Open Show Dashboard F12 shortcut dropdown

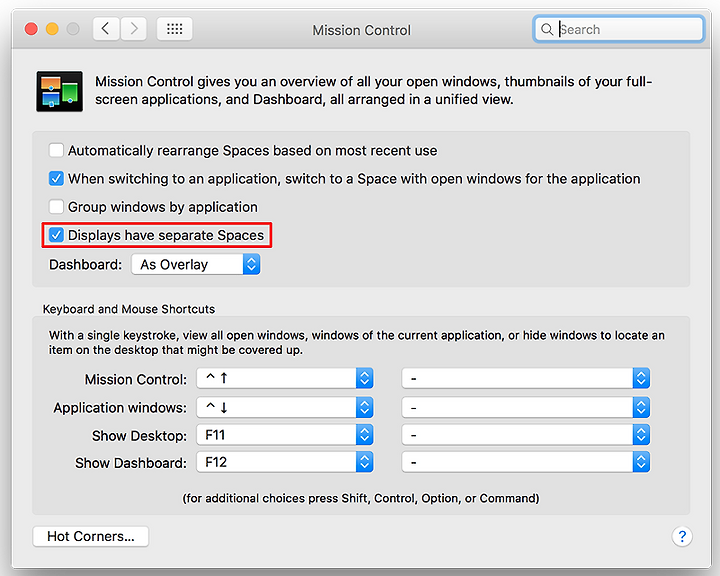[x=285, y=463]
